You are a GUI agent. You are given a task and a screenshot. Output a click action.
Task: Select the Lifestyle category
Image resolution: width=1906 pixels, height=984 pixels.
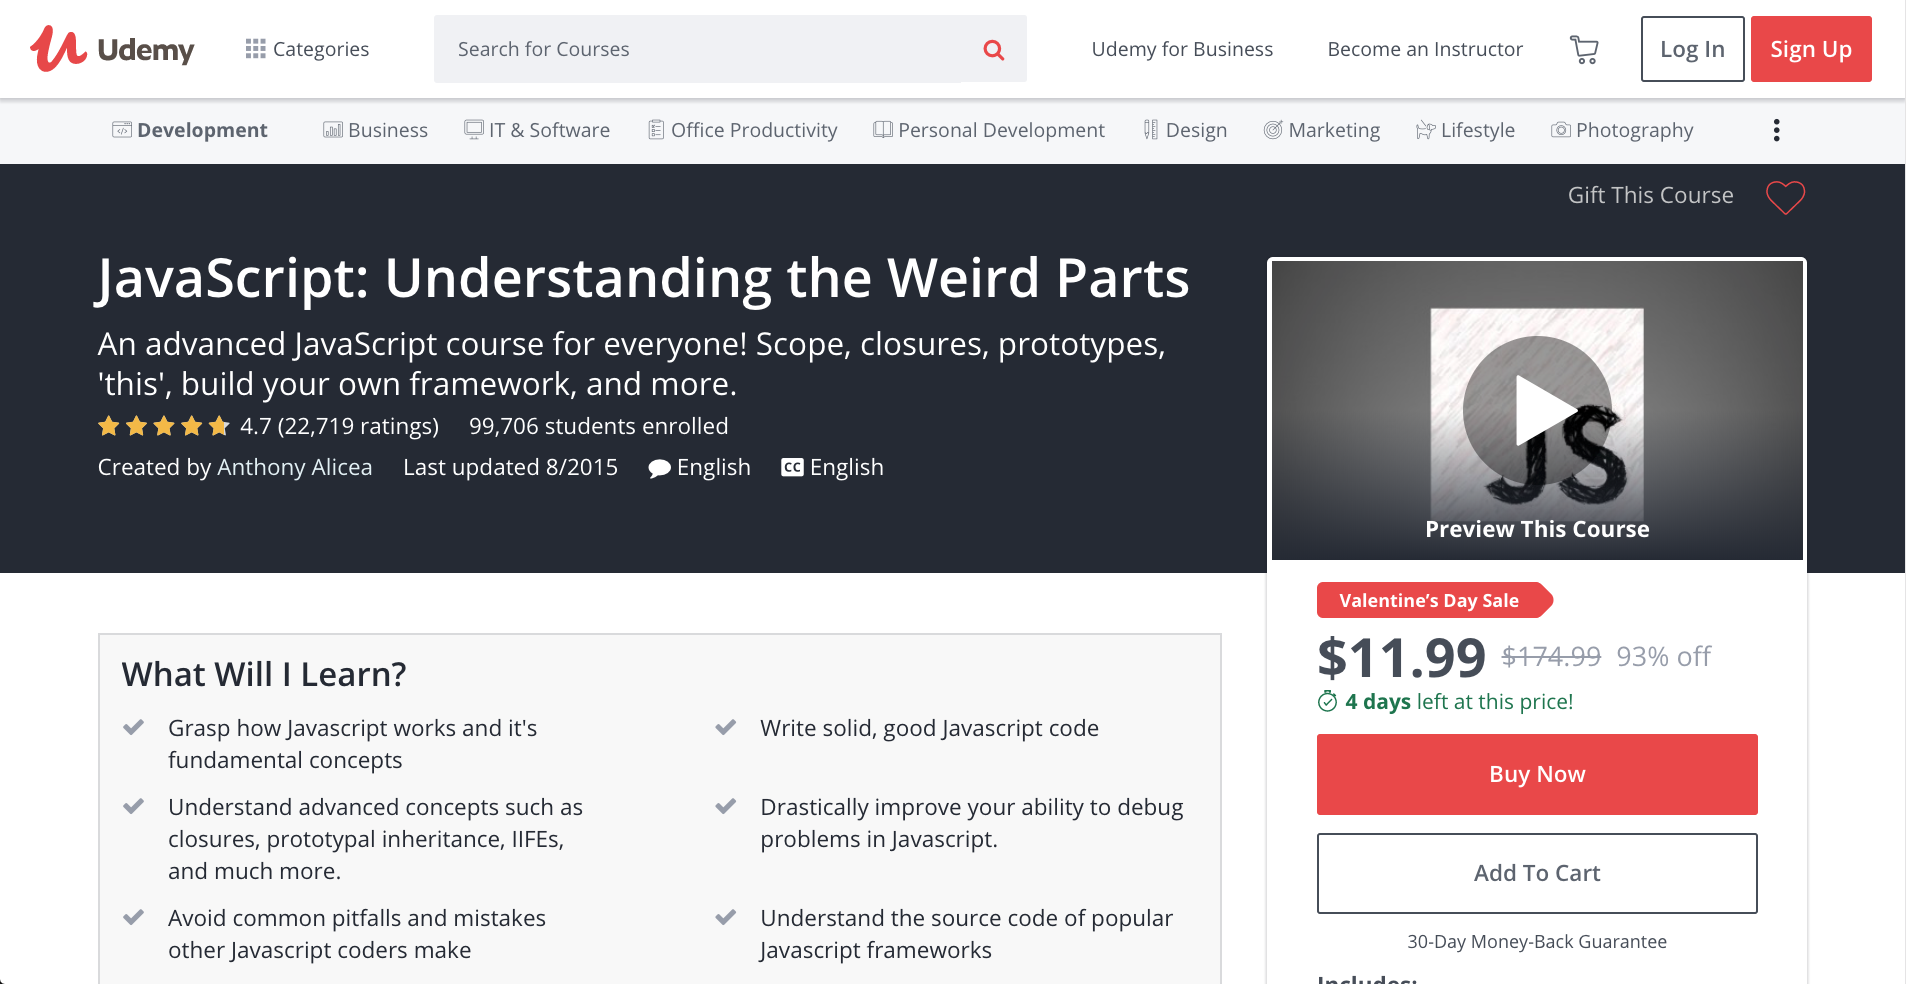pos(1465,130)
